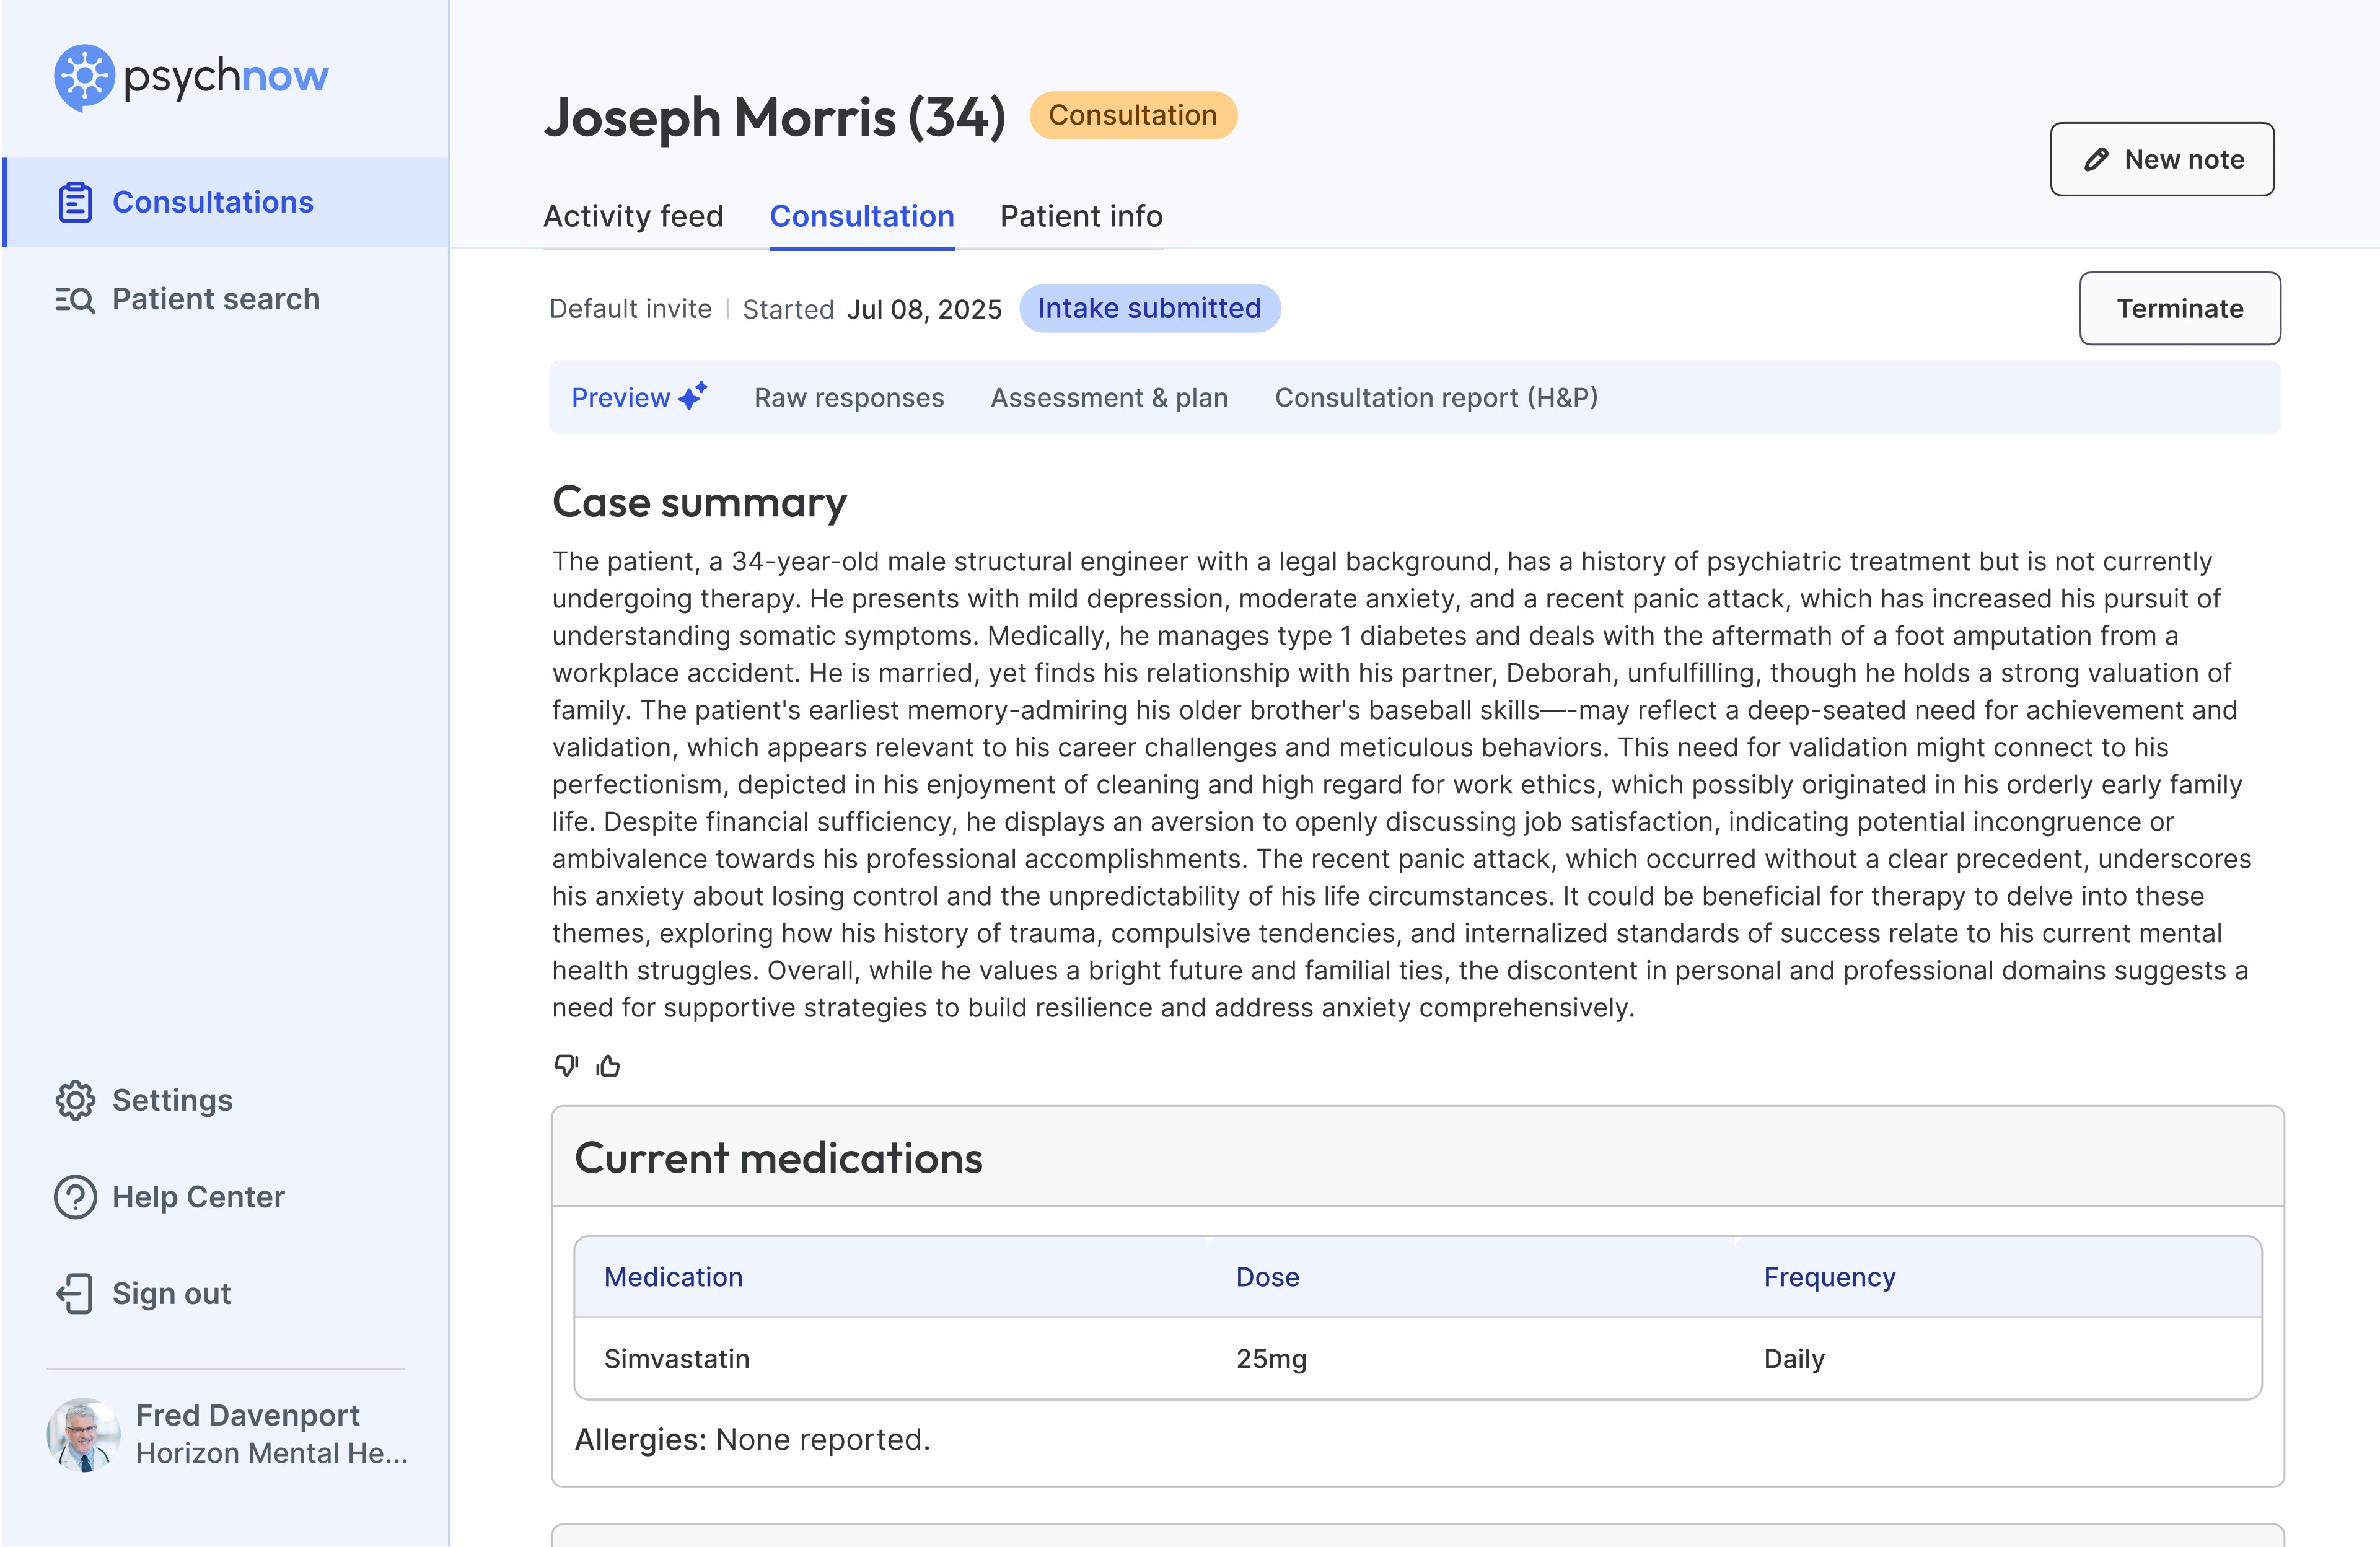Click the Settings gear icon

[x=75, y=1100]
